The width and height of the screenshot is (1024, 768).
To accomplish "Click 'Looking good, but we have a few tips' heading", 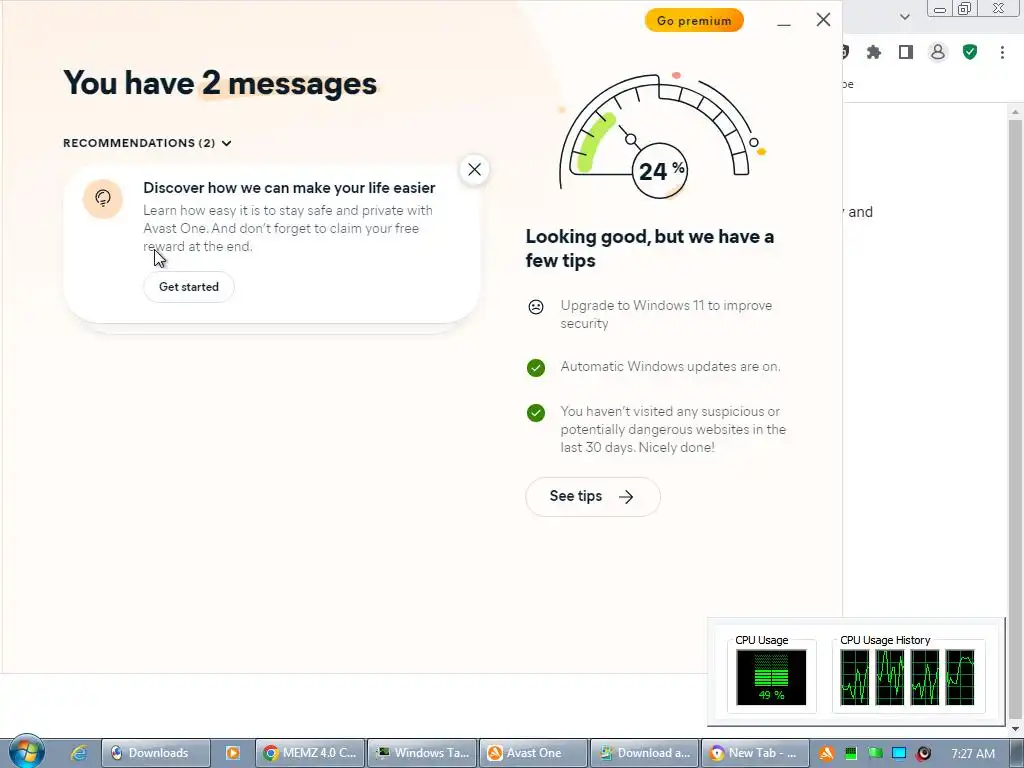I will point(650,248).
